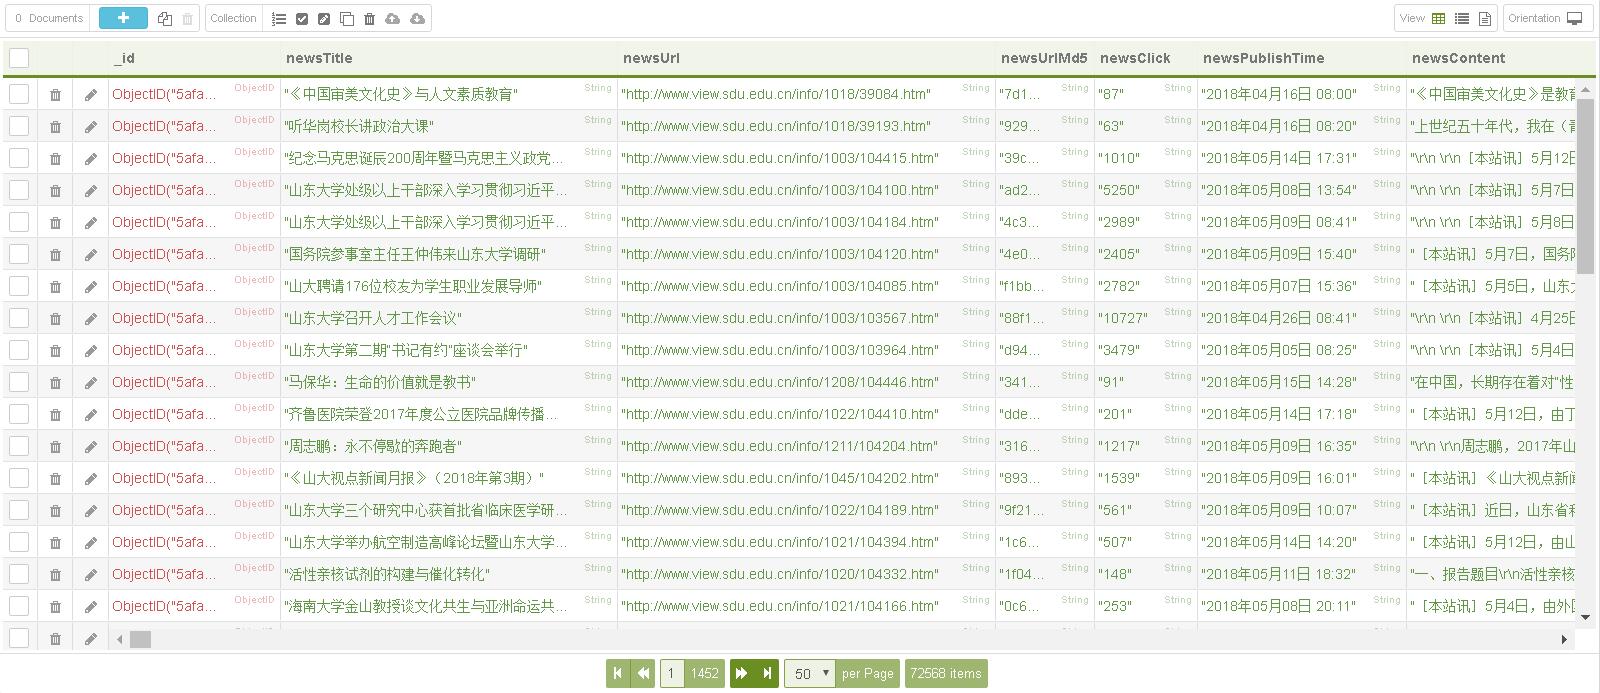Viewport: 1600px width, 693px height.
Task: Delete row with newsClick "507"
Action: [x=55, y=543]
